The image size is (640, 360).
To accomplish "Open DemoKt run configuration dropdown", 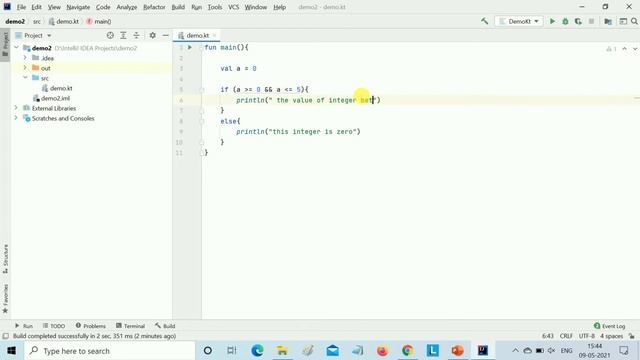I will pos(519,21).
